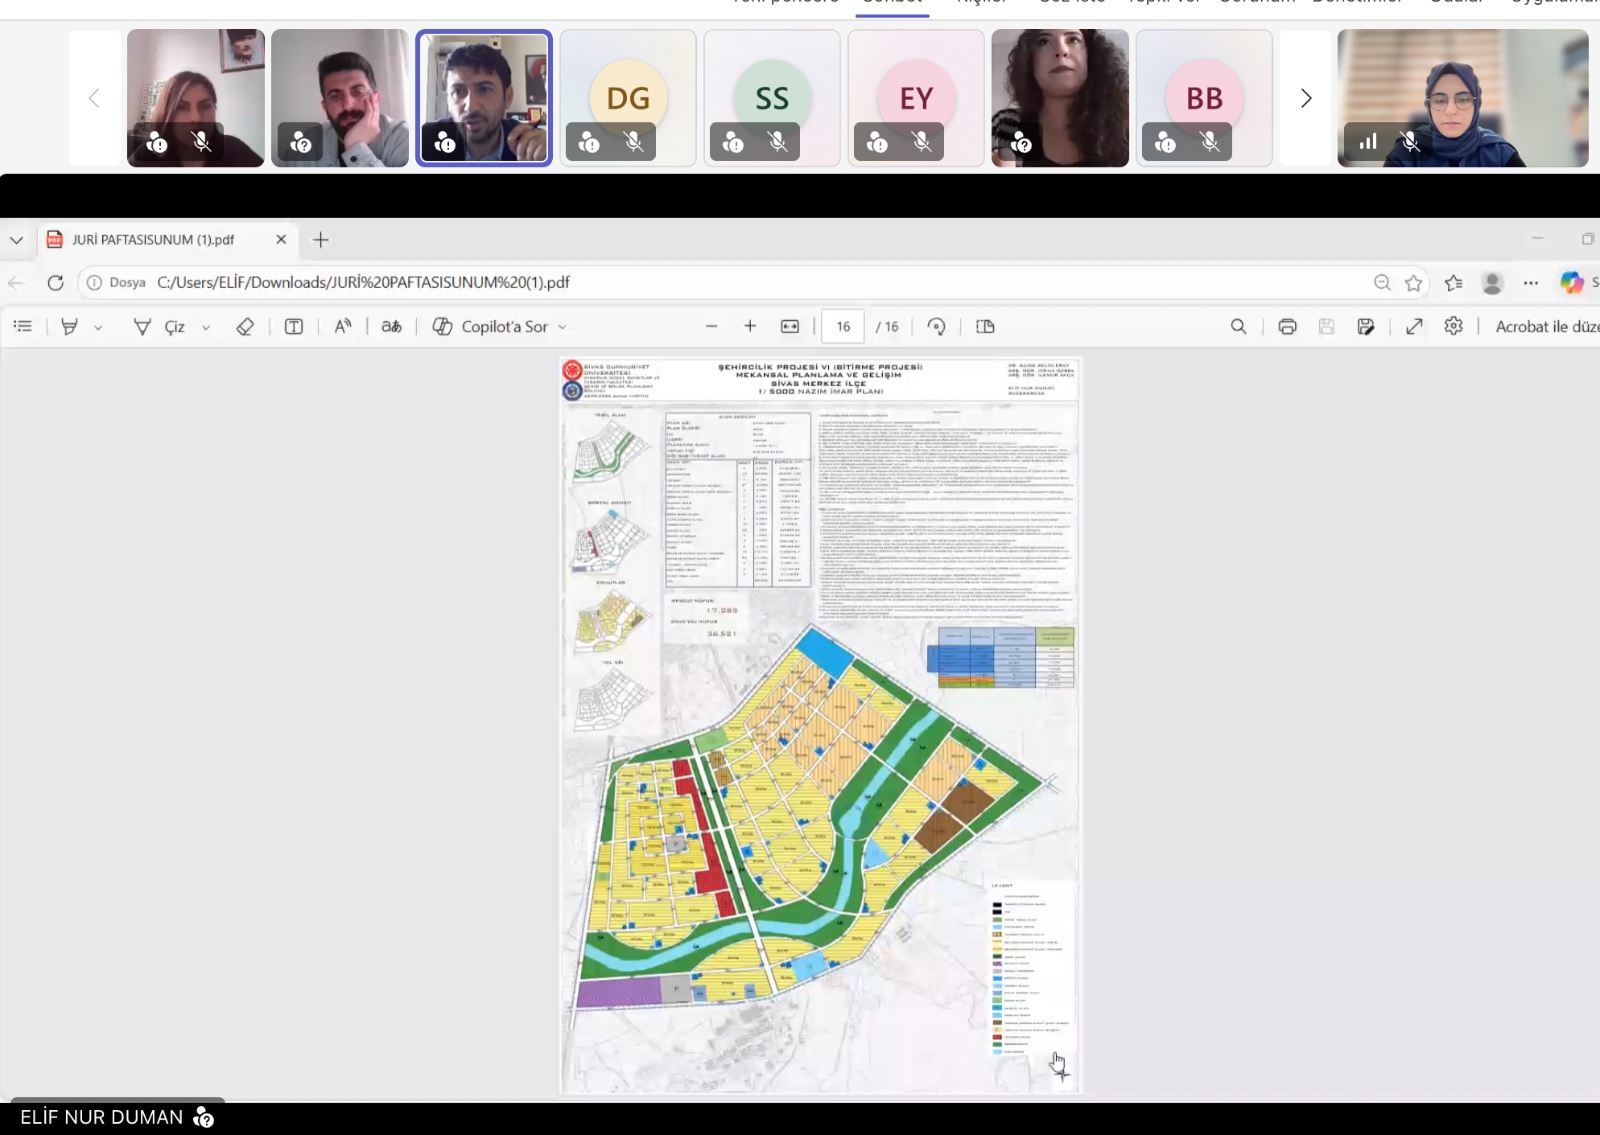Expand the highlighter options dropdown
This screenshot has height=1135, width=1600.
tap(98, 327)
